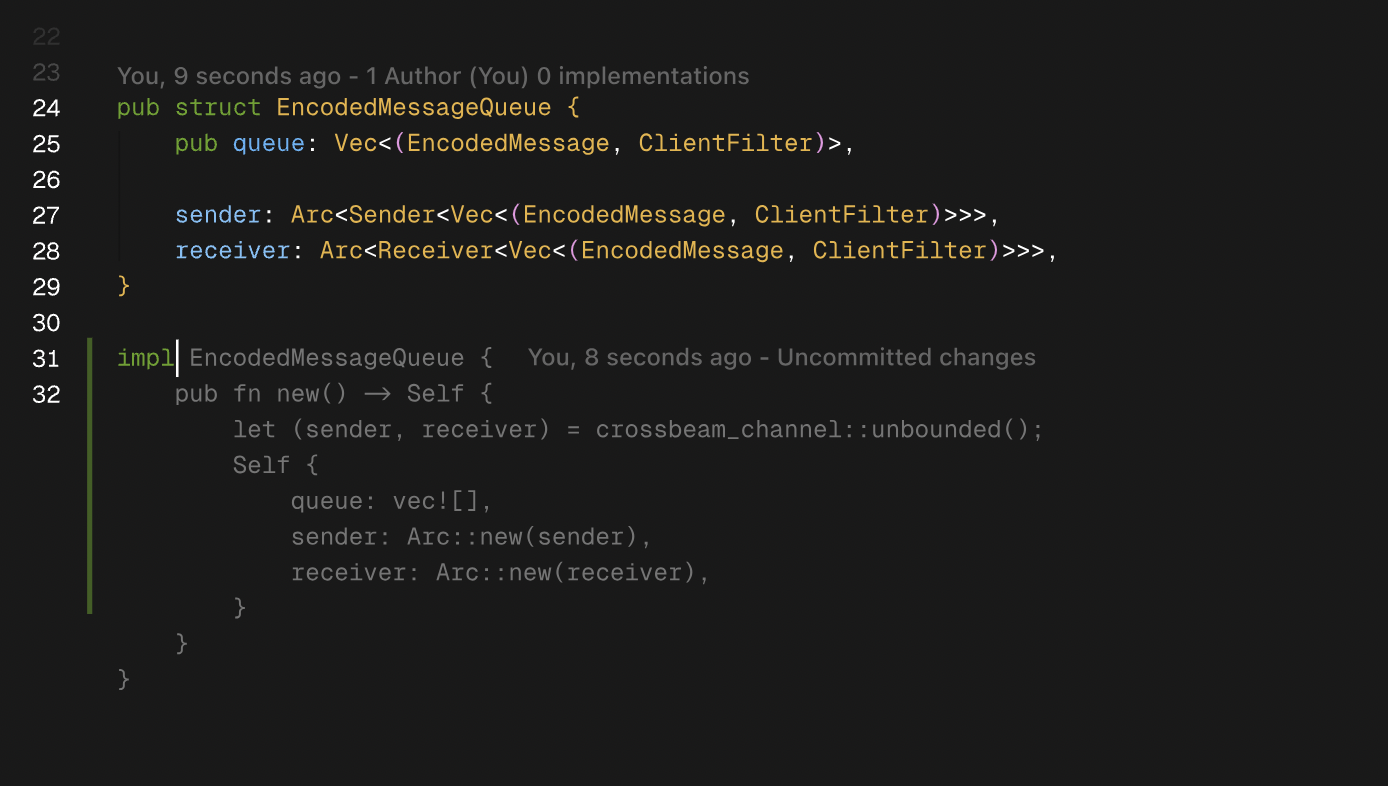Click the 'Uncommitted changes' inline blame text
The width and height of the screenshot is (1388, 786).
pos(906,358)
